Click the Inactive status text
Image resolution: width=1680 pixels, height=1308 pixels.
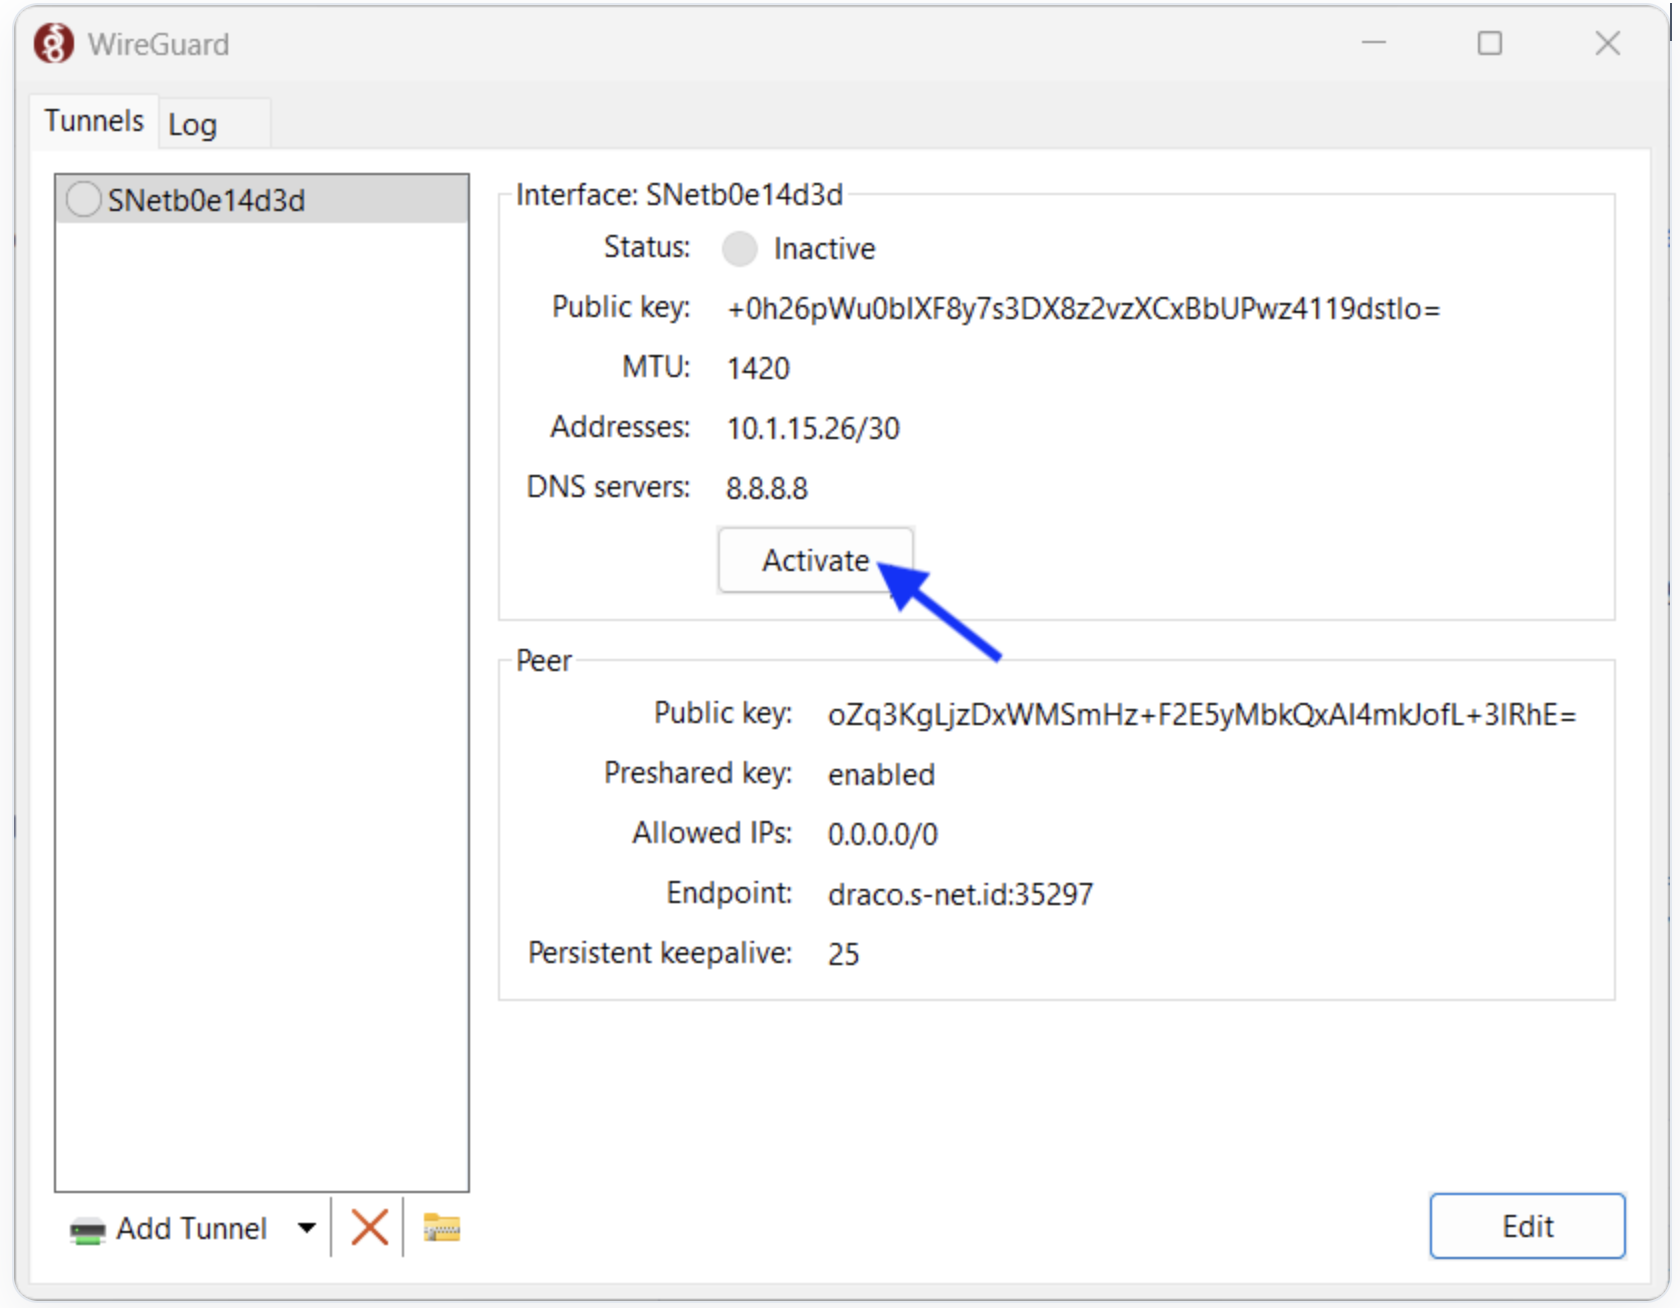824,248
